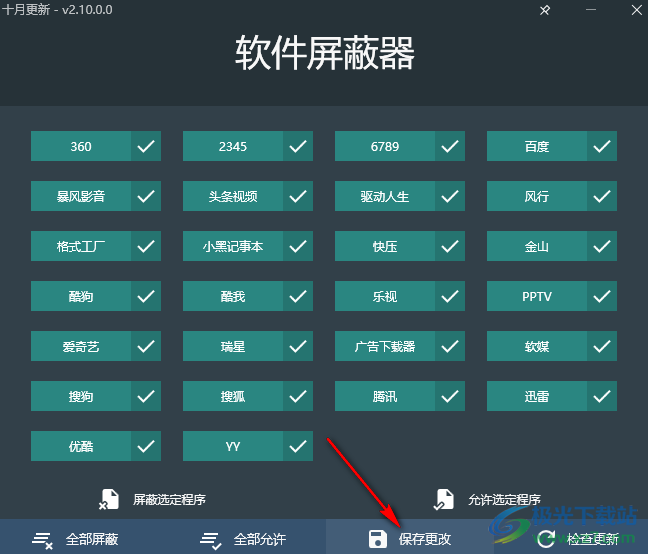
Task: Uncheck the 优酷 checkmark box
Action: 146,446
